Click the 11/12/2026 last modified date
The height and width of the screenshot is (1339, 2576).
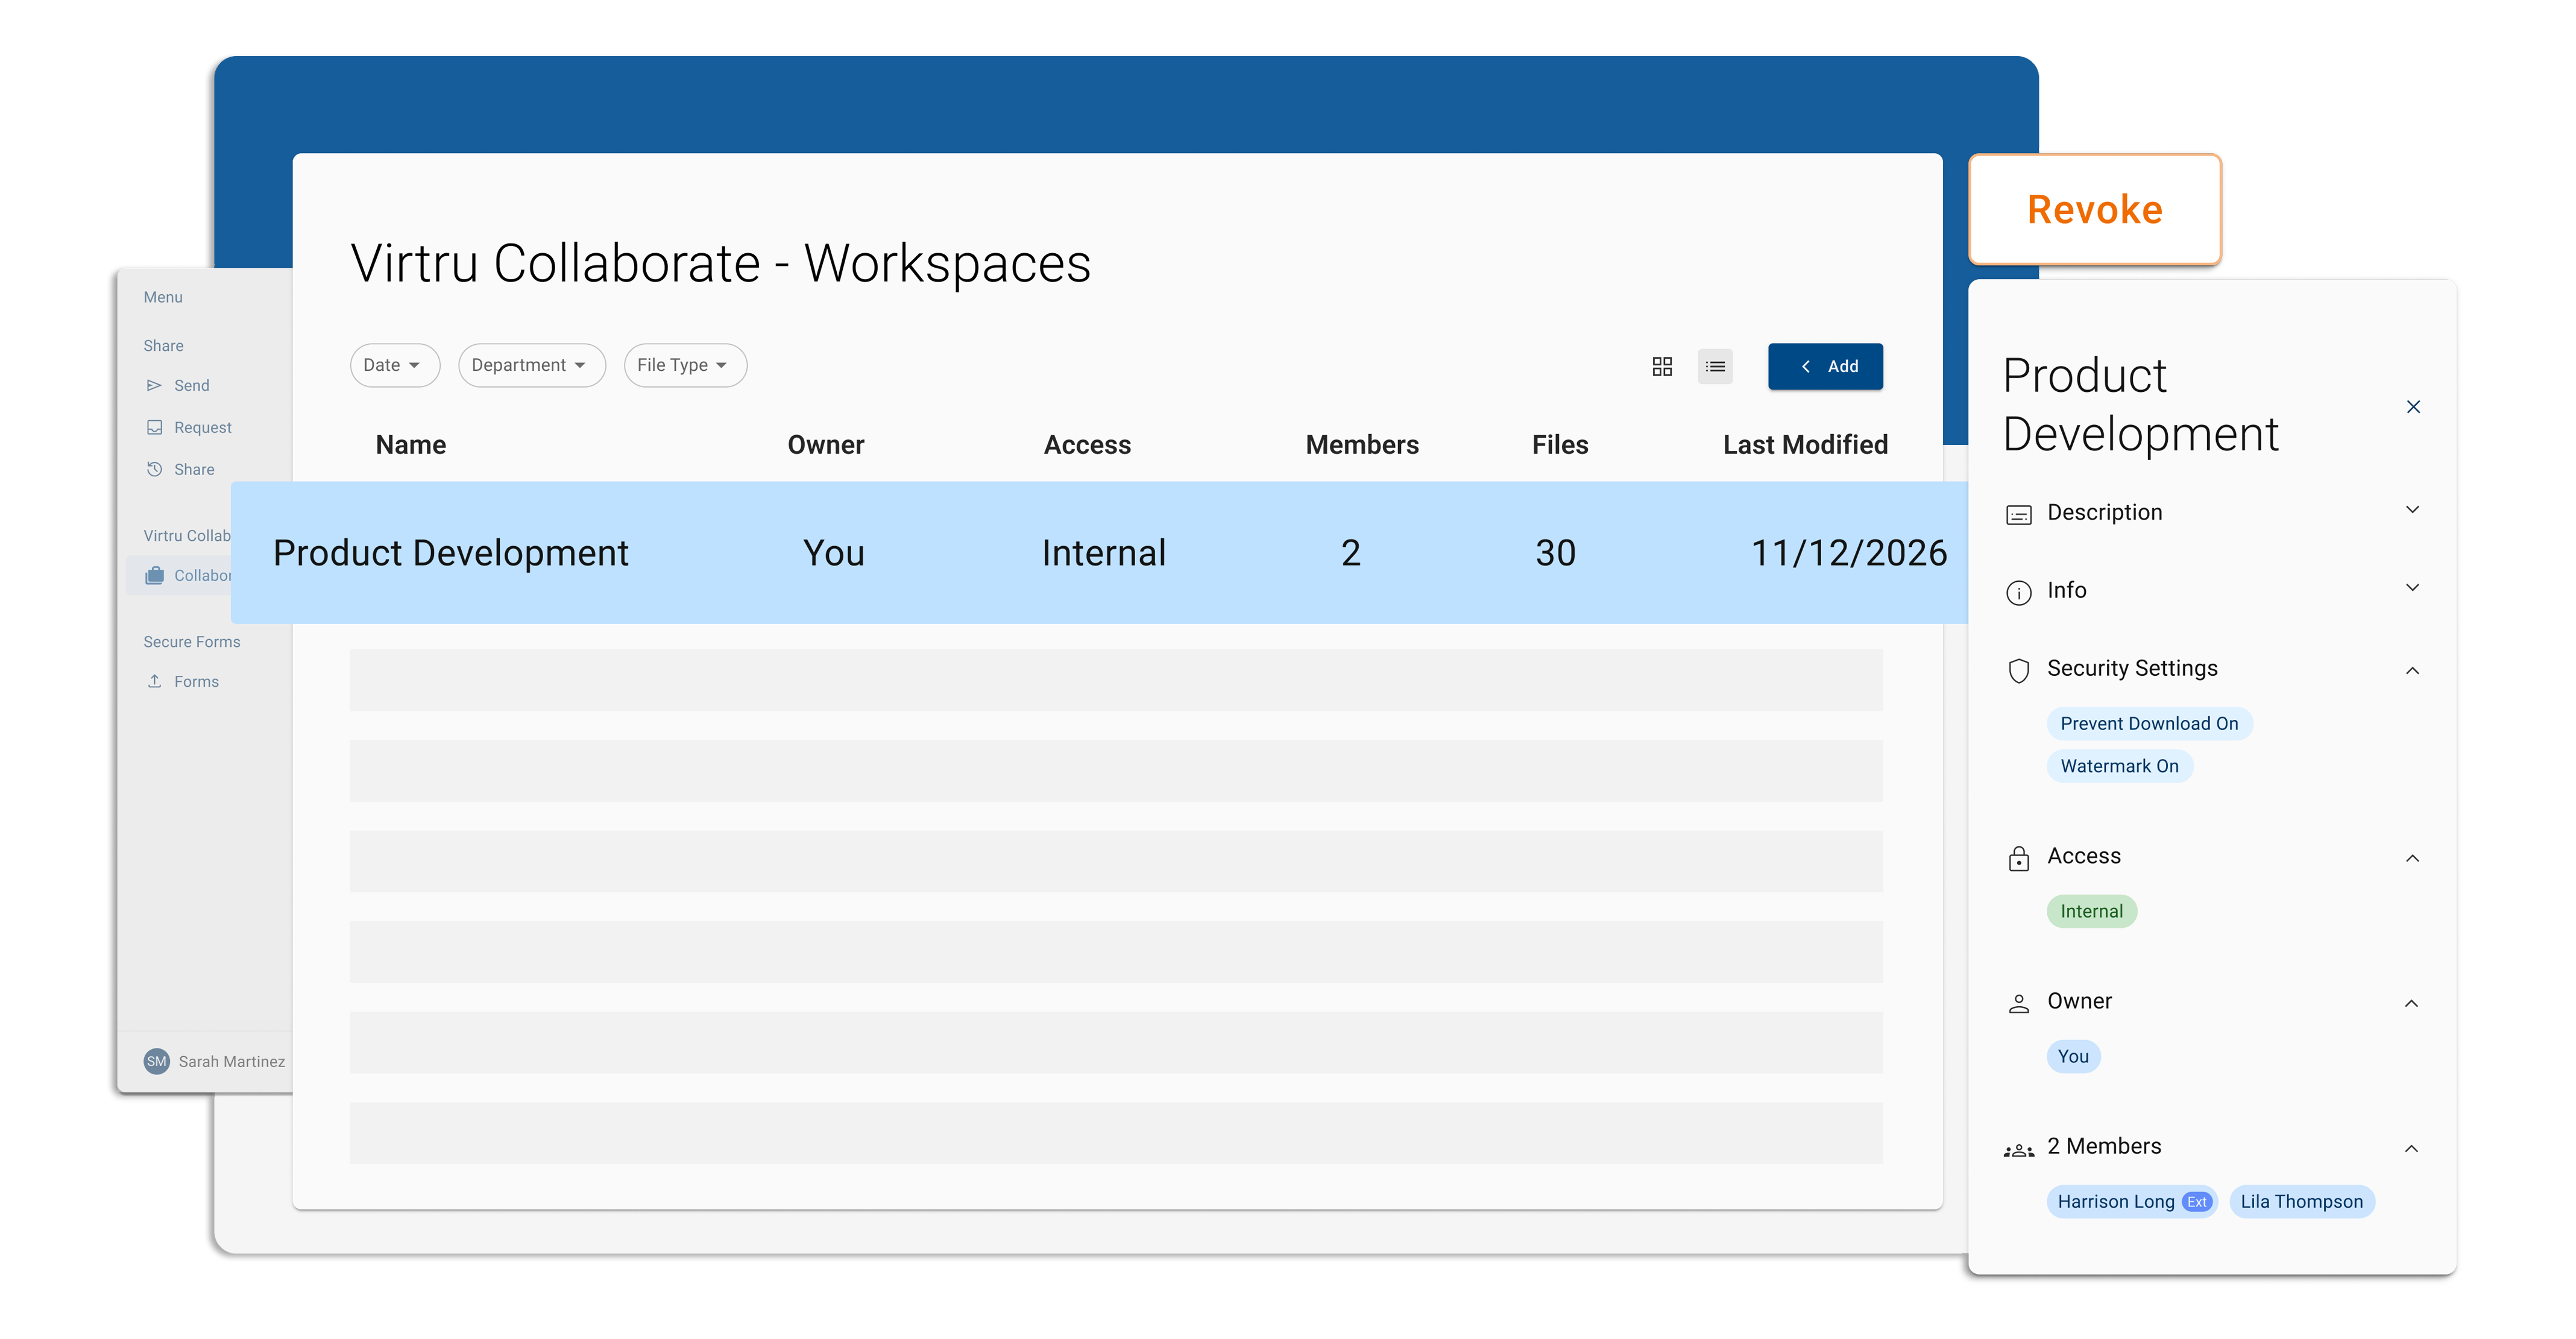1849,553
